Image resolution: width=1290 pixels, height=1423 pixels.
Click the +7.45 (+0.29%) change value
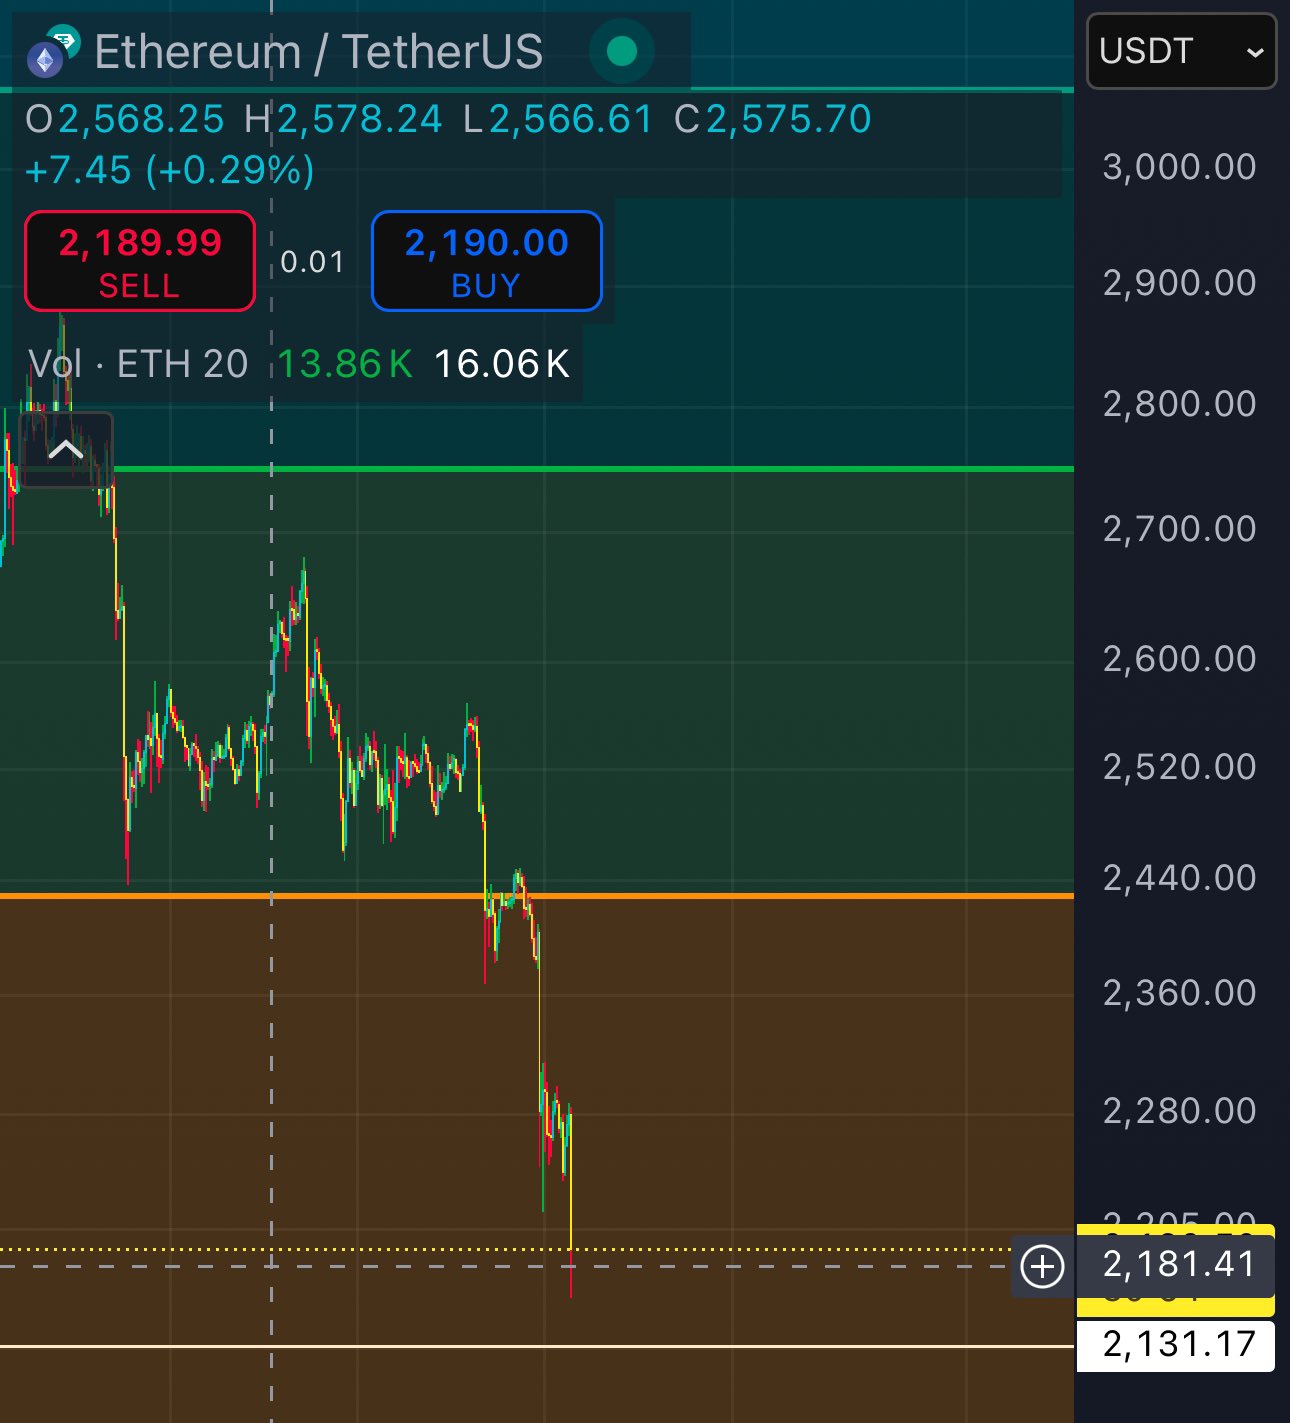[170, 171]
